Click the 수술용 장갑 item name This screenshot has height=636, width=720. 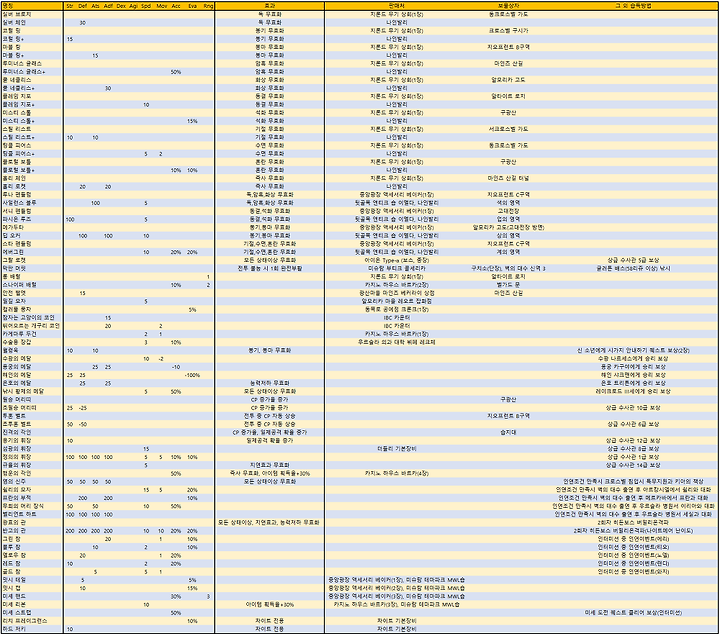coord(17,342)
